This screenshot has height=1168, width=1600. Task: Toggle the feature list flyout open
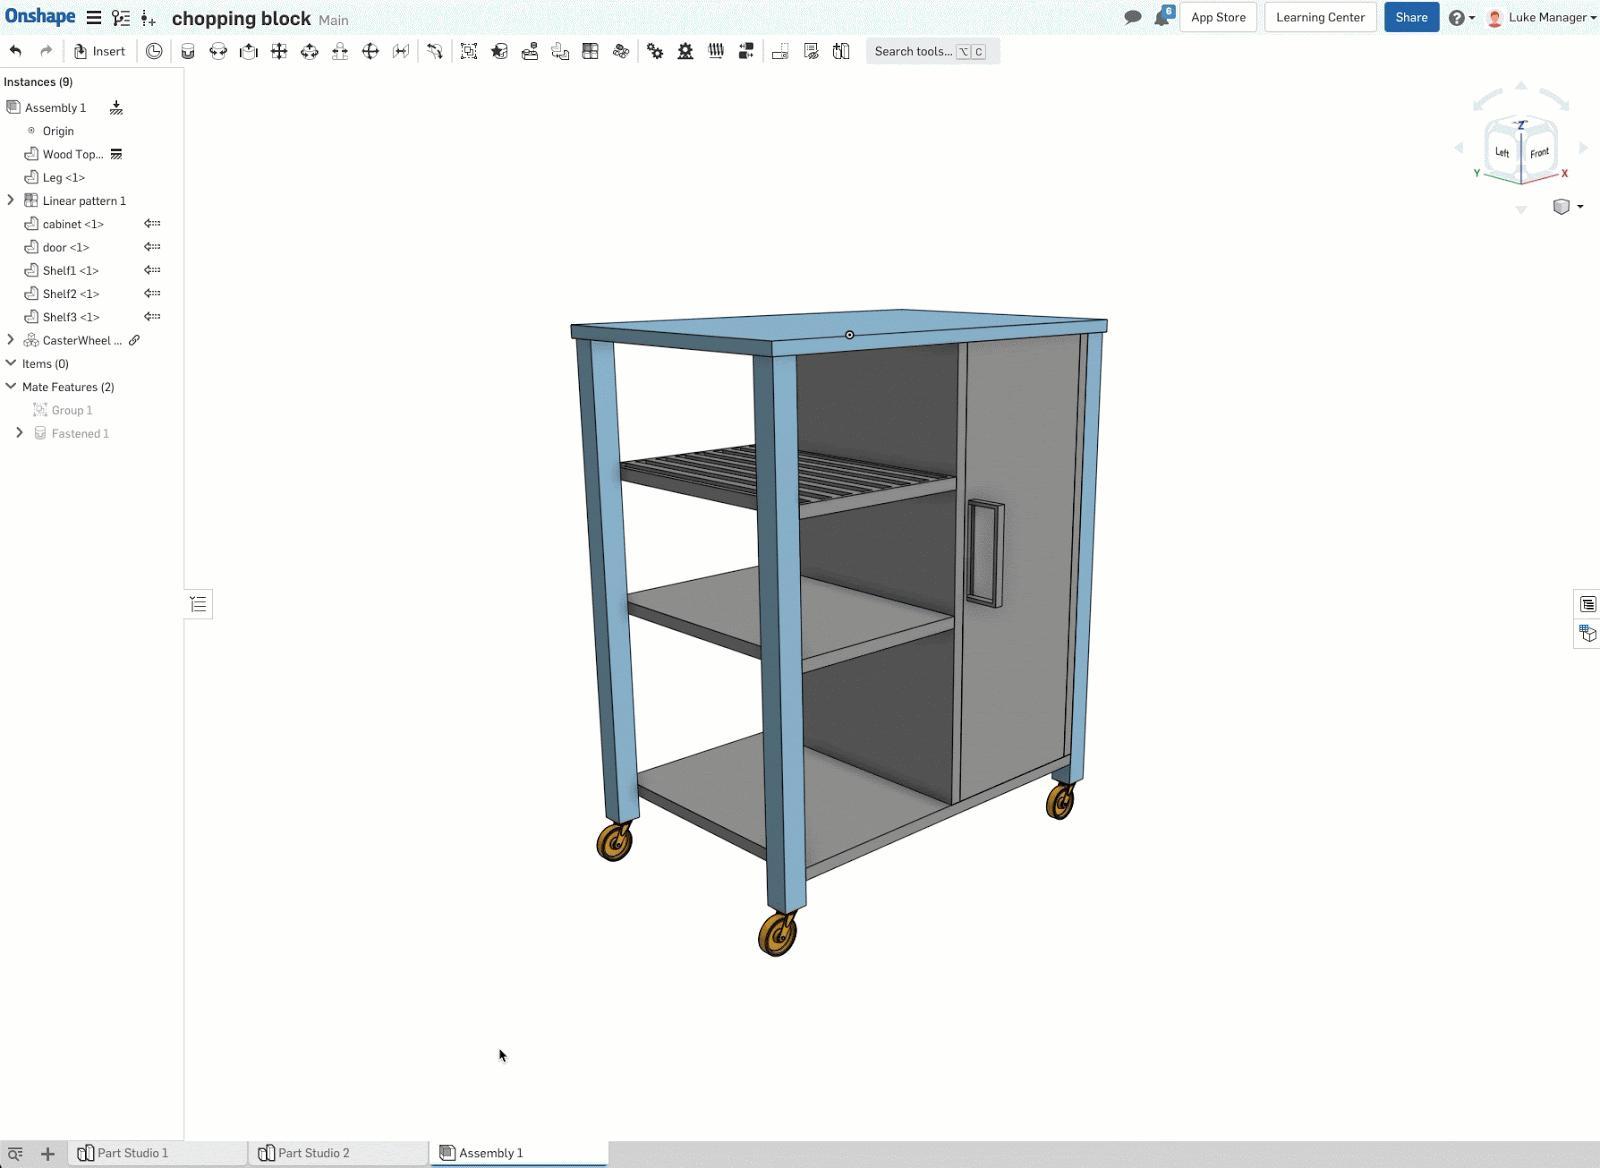[x=198, y=603]
